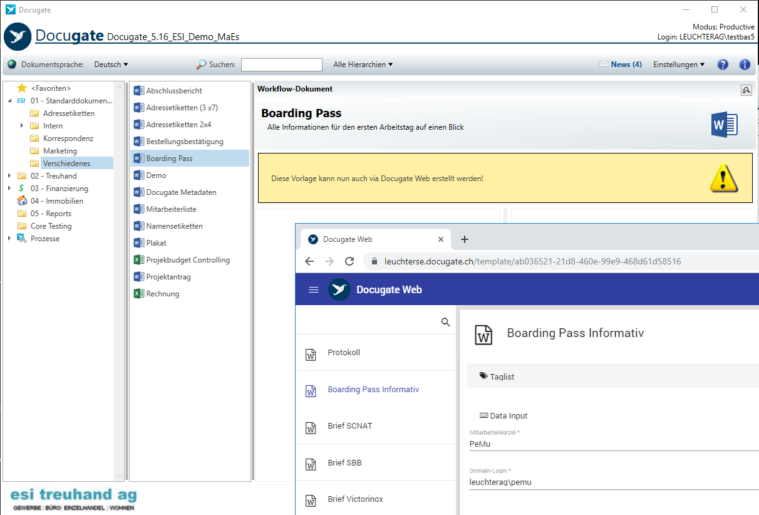Select the Docugate Metadaten template
759x515 pixels.
click(x=181, y=192)
